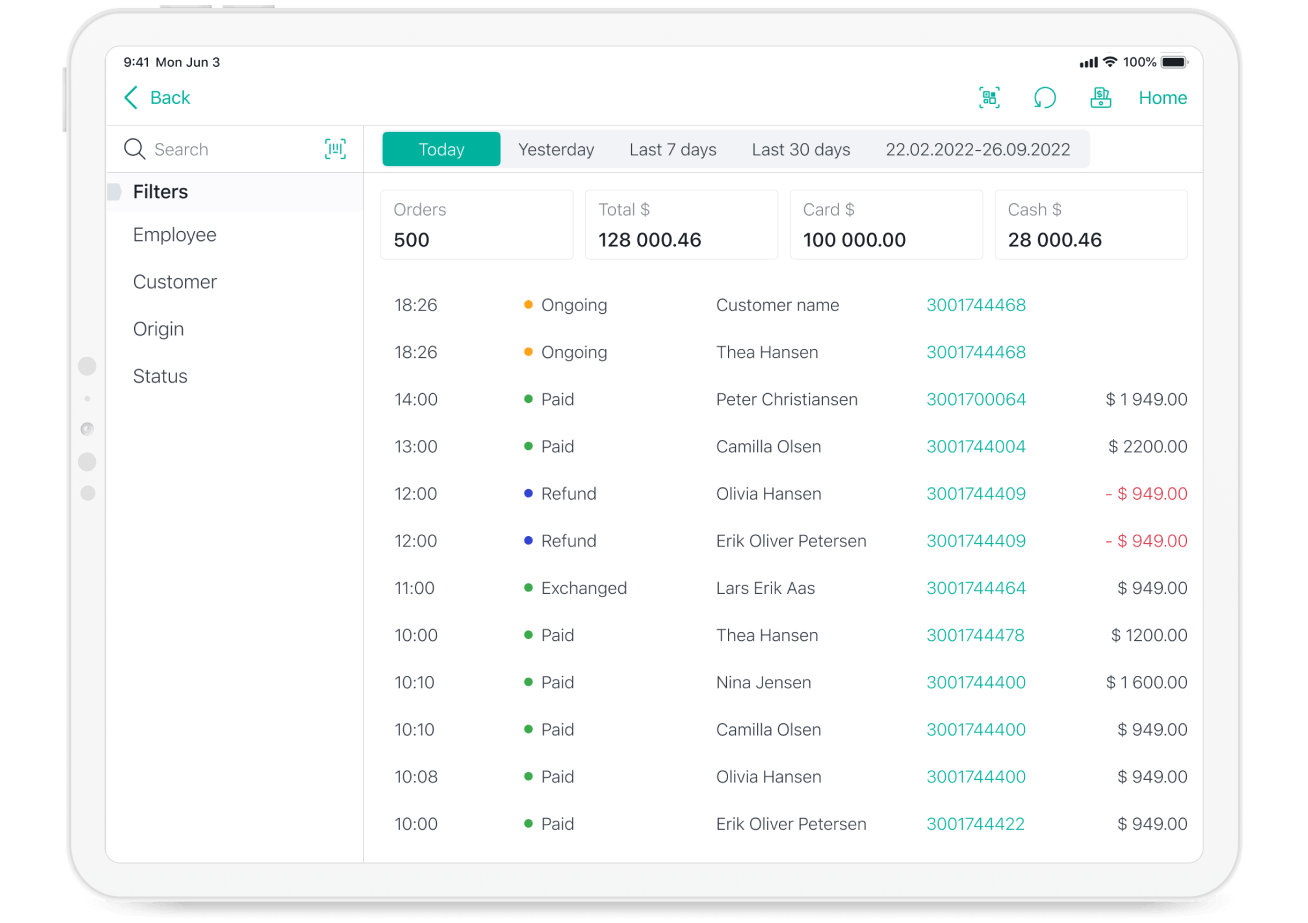Click refund amount for Olivia Hansen
The image size is (1308, 923).
coord(1147,493)
